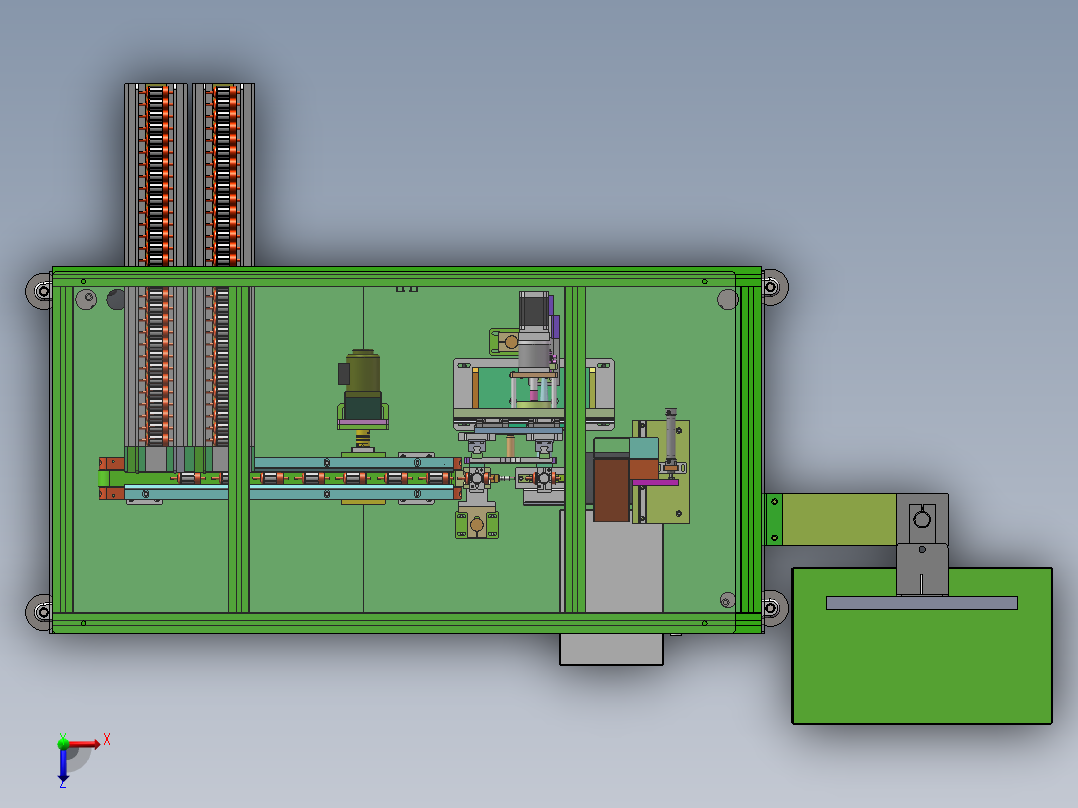Screen dimensions: 1078x808
Task: Click the blue Z axis arrow of the triad
Action: coord(63,764)
